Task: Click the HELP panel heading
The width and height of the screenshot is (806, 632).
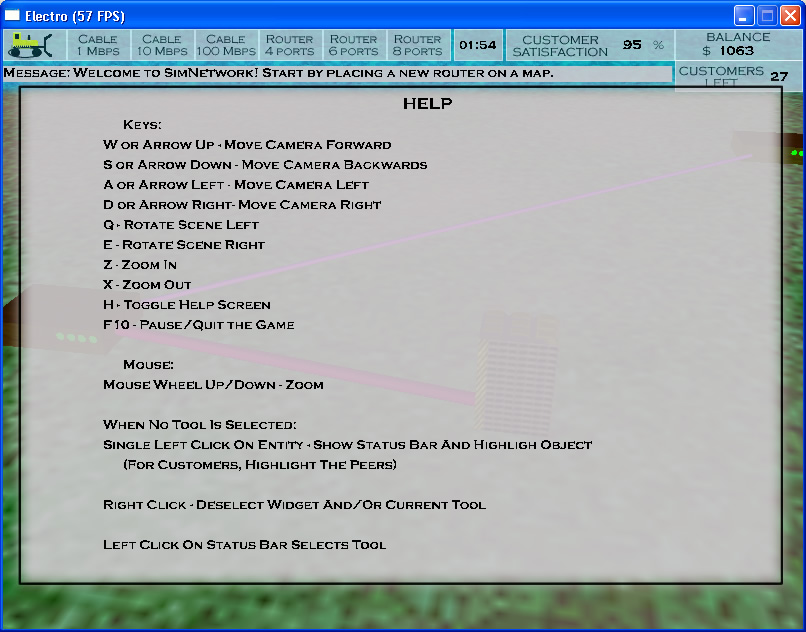Action: coord(427,104)
